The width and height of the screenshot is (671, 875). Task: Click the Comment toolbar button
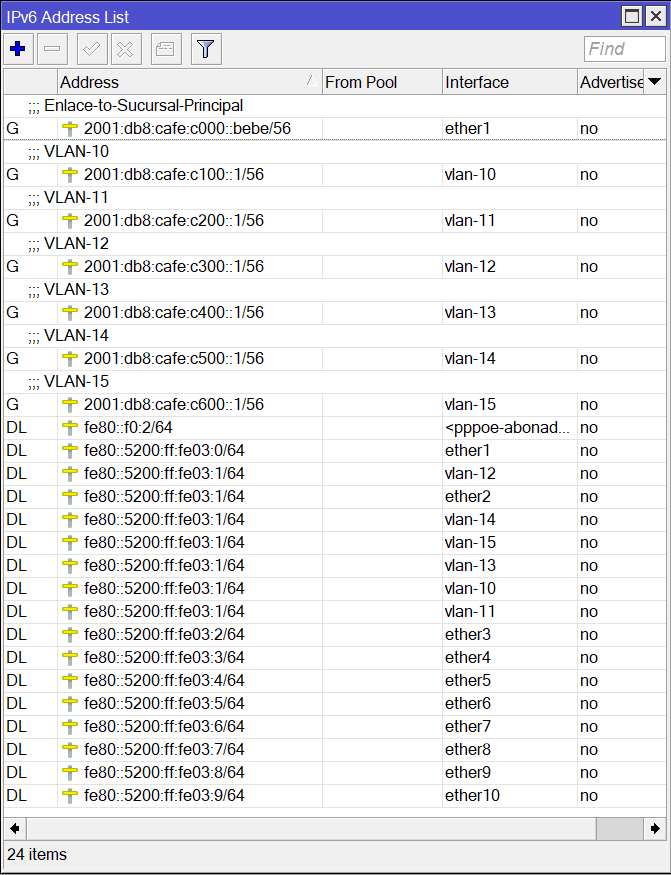166,48
